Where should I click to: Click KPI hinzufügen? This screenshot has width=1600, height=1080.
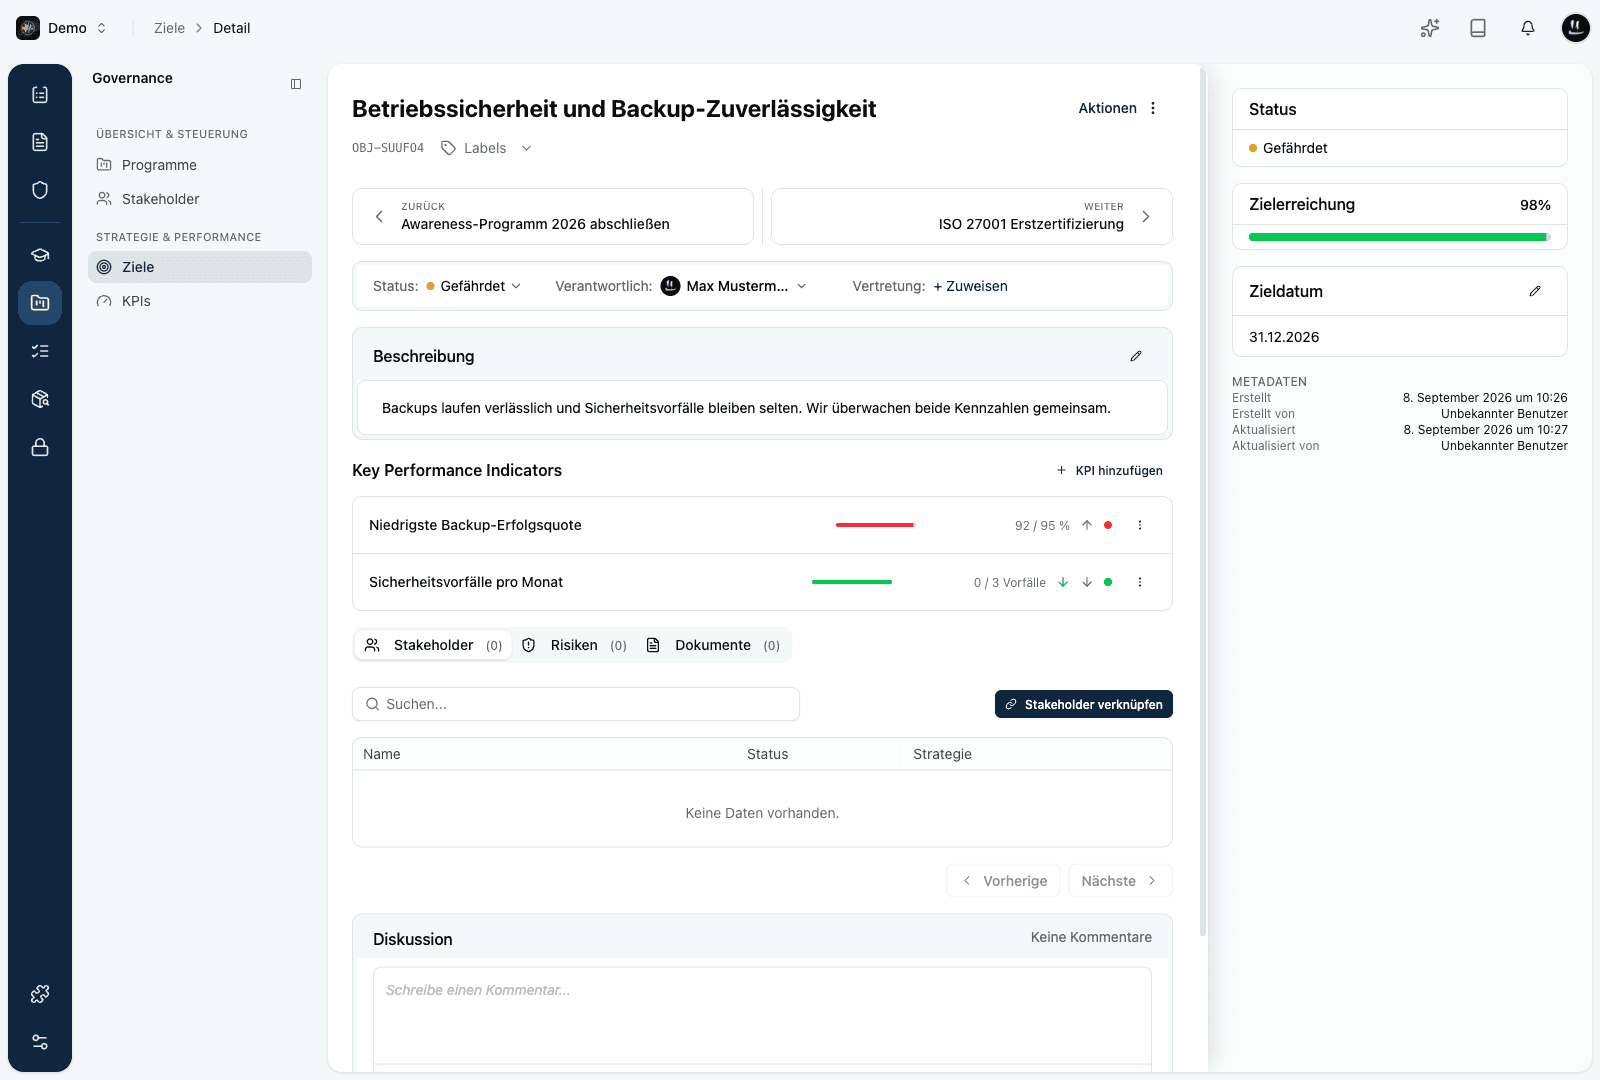(x=1109, y=470)
